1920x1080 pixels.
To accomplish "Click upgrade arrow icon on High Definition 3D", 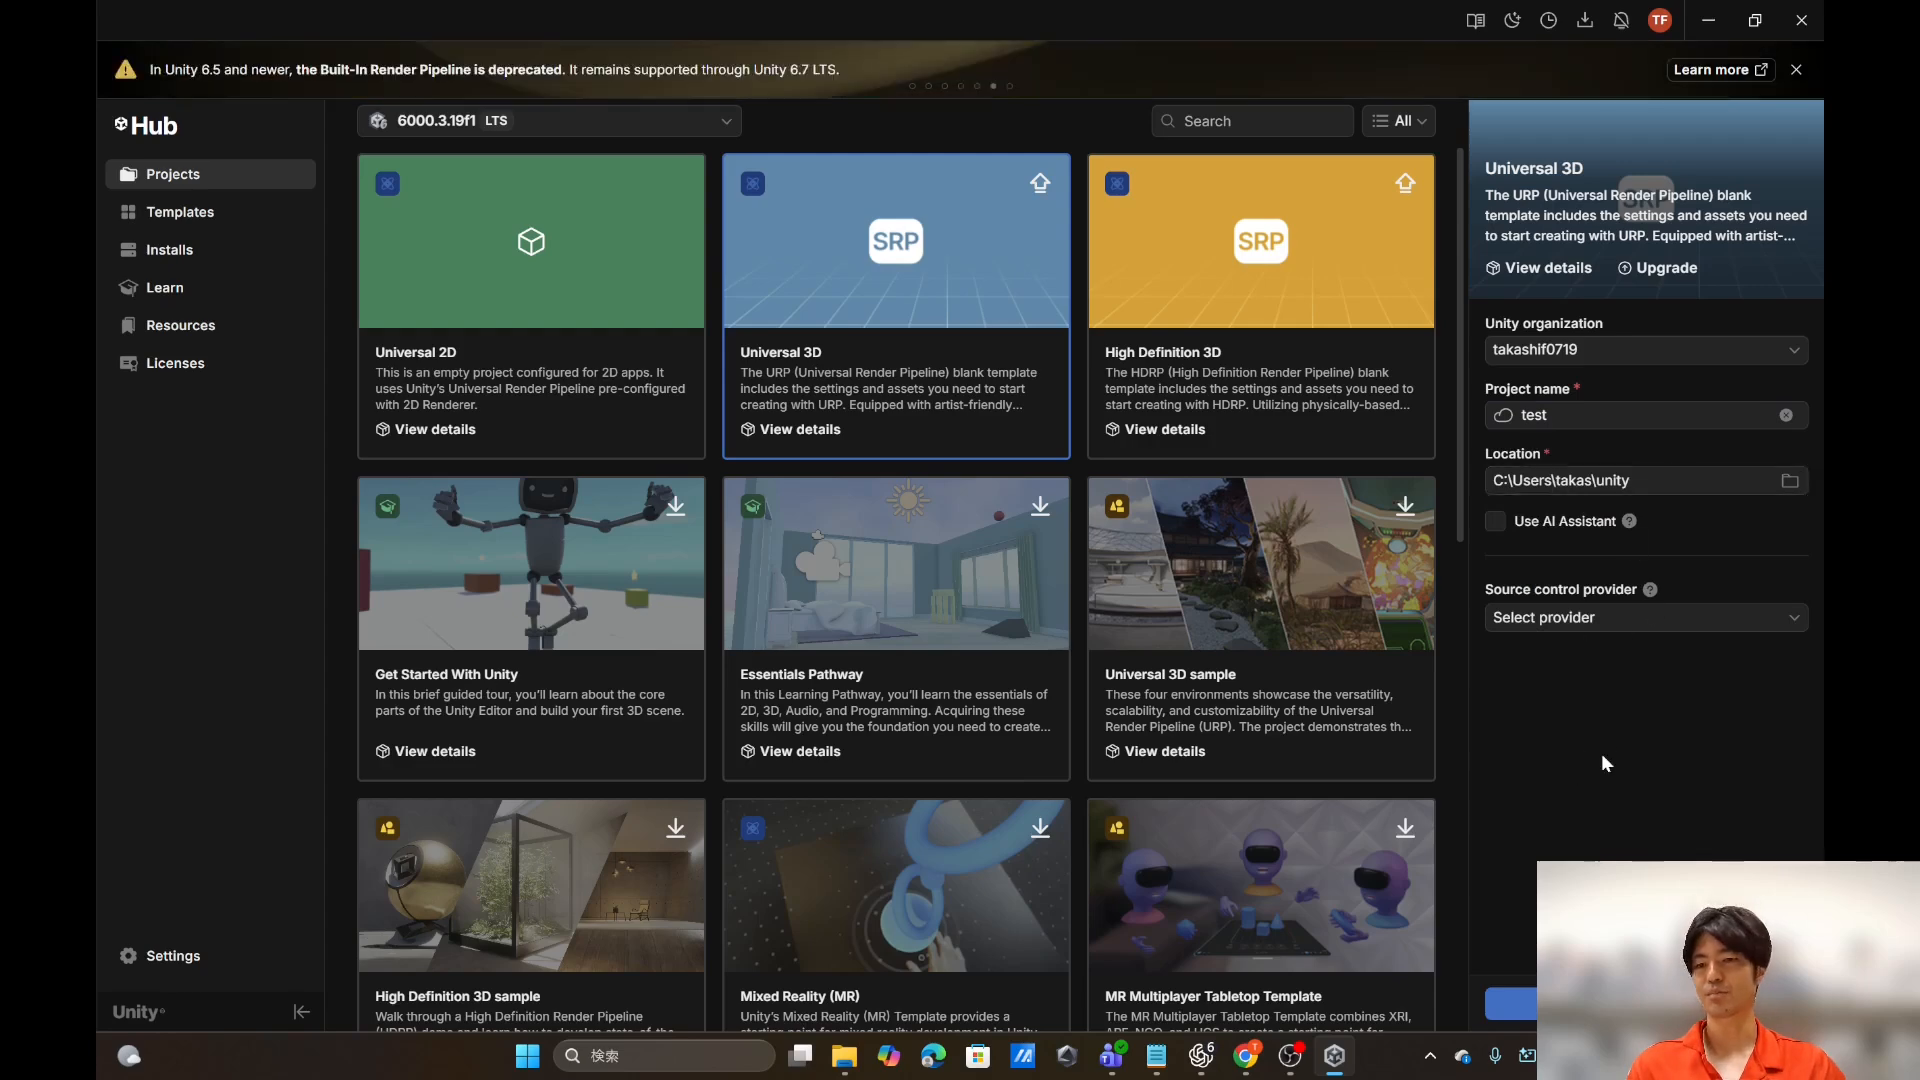I will [1405, 183].
